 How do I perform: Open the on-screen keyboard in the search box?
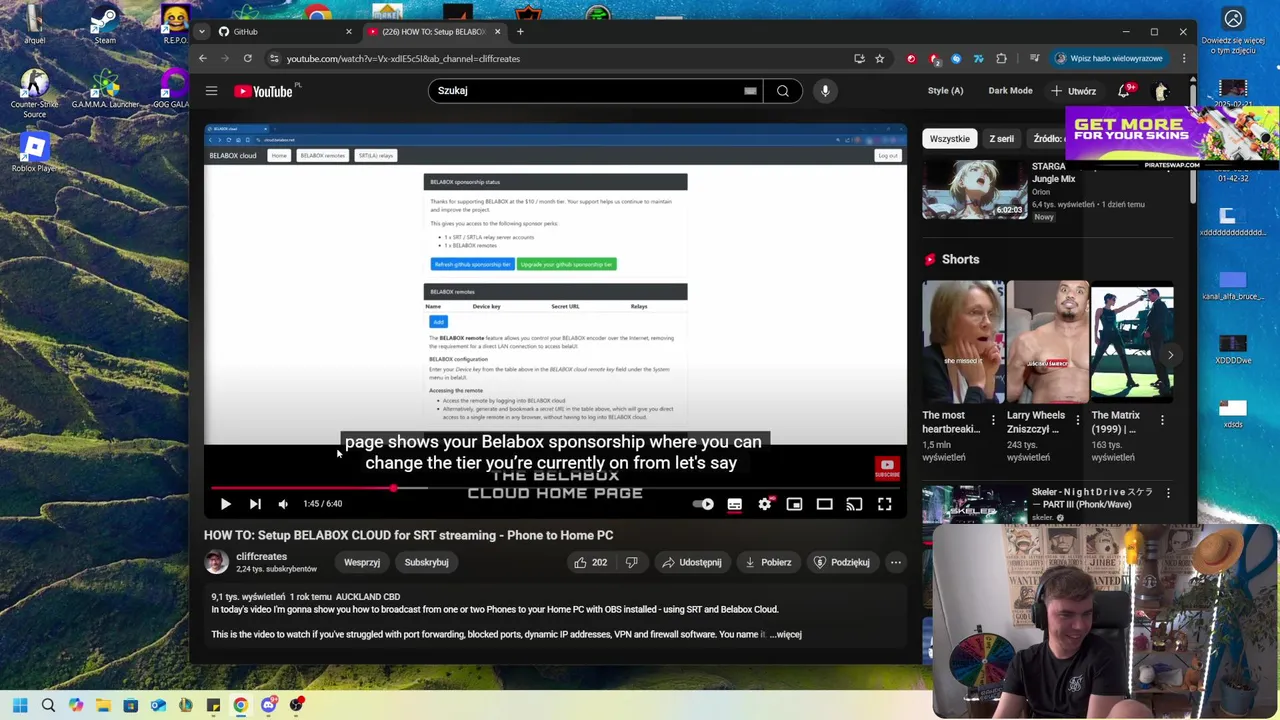(750, 91)
